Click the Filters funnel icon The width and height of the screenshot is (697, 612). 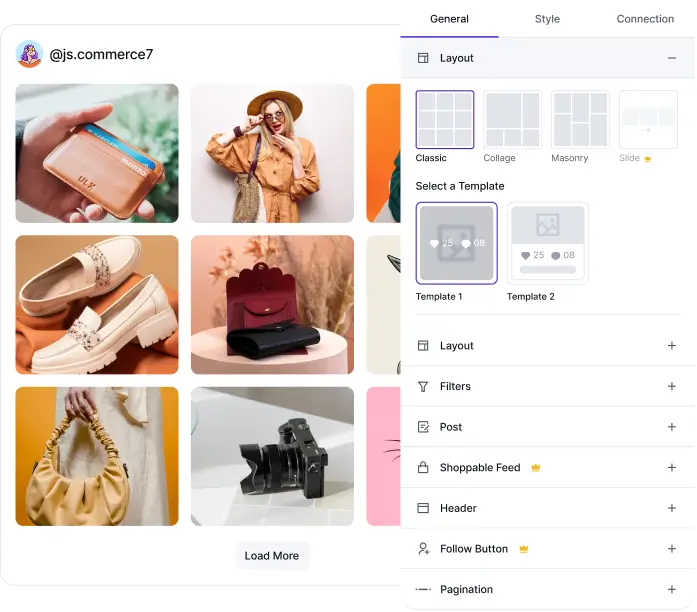(423, 386)
